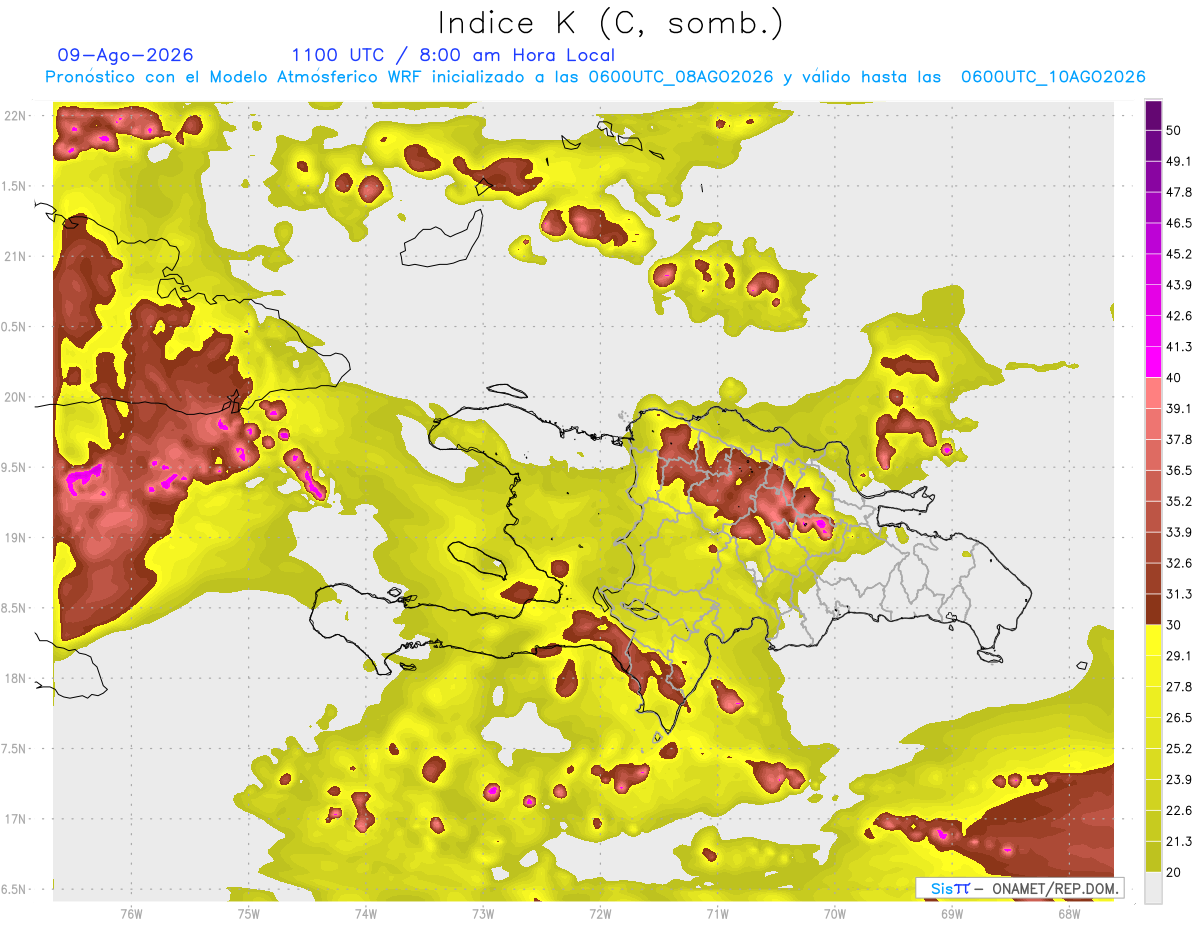Screen dimensions: 1200x927
Task: Click the title "Indice K (C, somb.)"
Action: [x=610, y=23]
